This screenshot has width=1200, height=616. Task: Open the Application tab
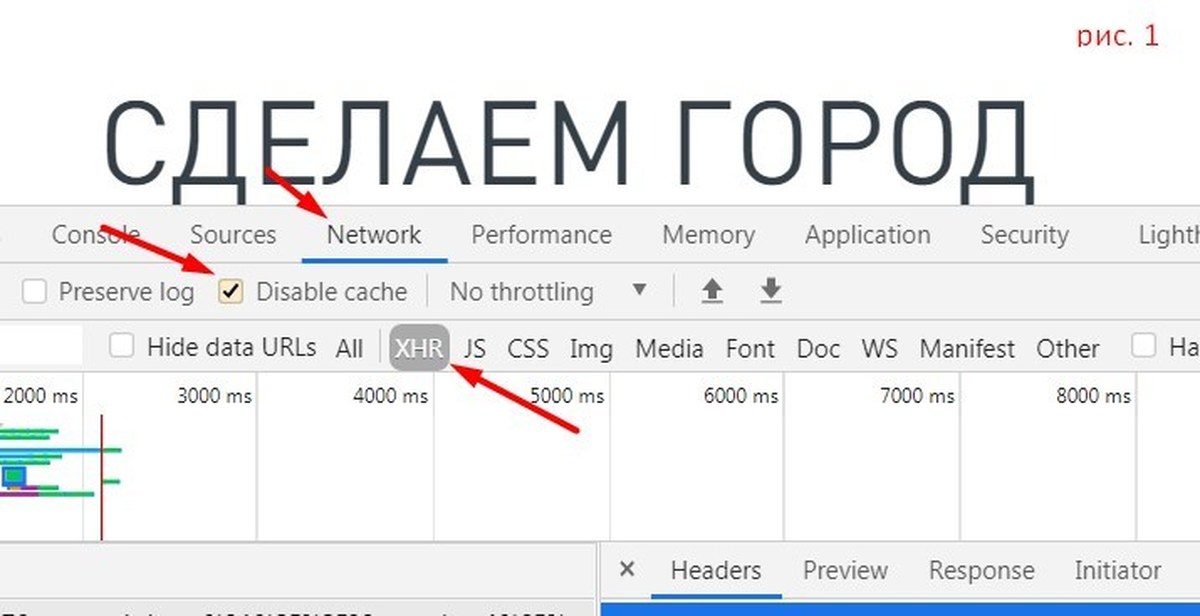pos(867,235)
